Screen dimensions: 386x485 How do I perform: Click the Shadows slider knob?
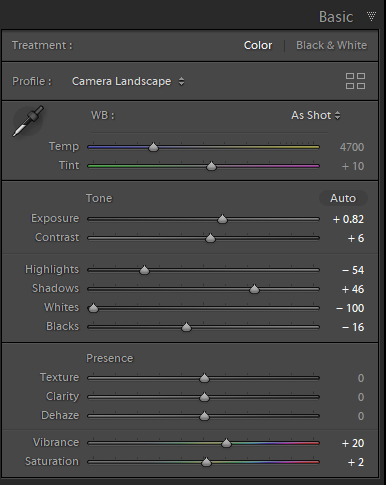tap(254, 289)
